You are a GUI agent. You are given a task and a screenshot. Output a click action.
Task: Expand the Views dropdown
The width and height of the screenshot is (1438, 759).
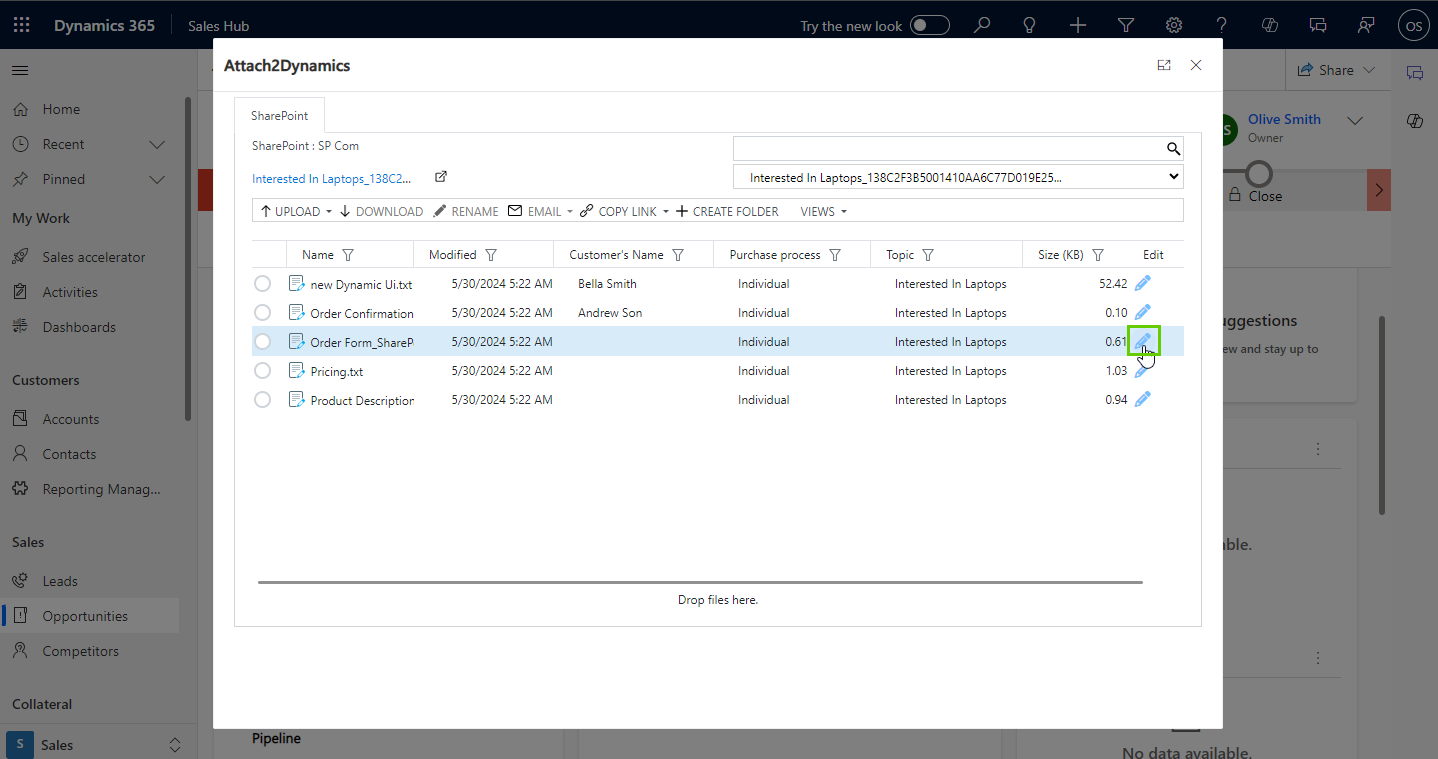(x=824, y=212)
